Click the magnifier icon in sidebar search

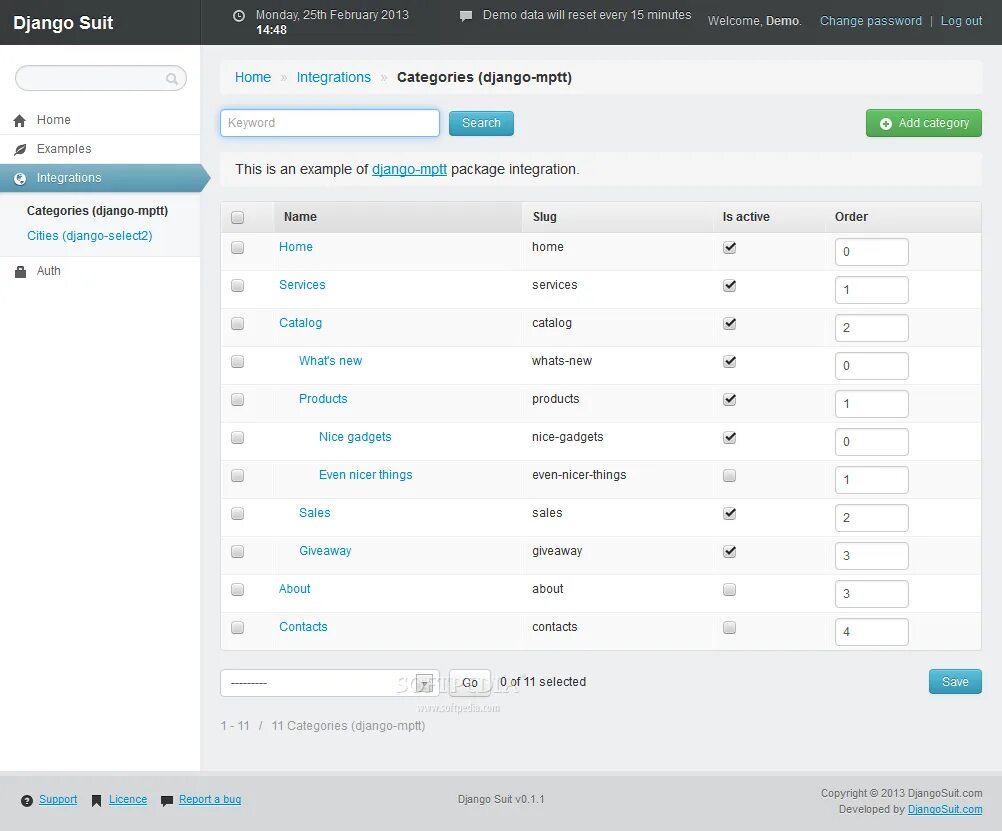click(x=171, y=79)
